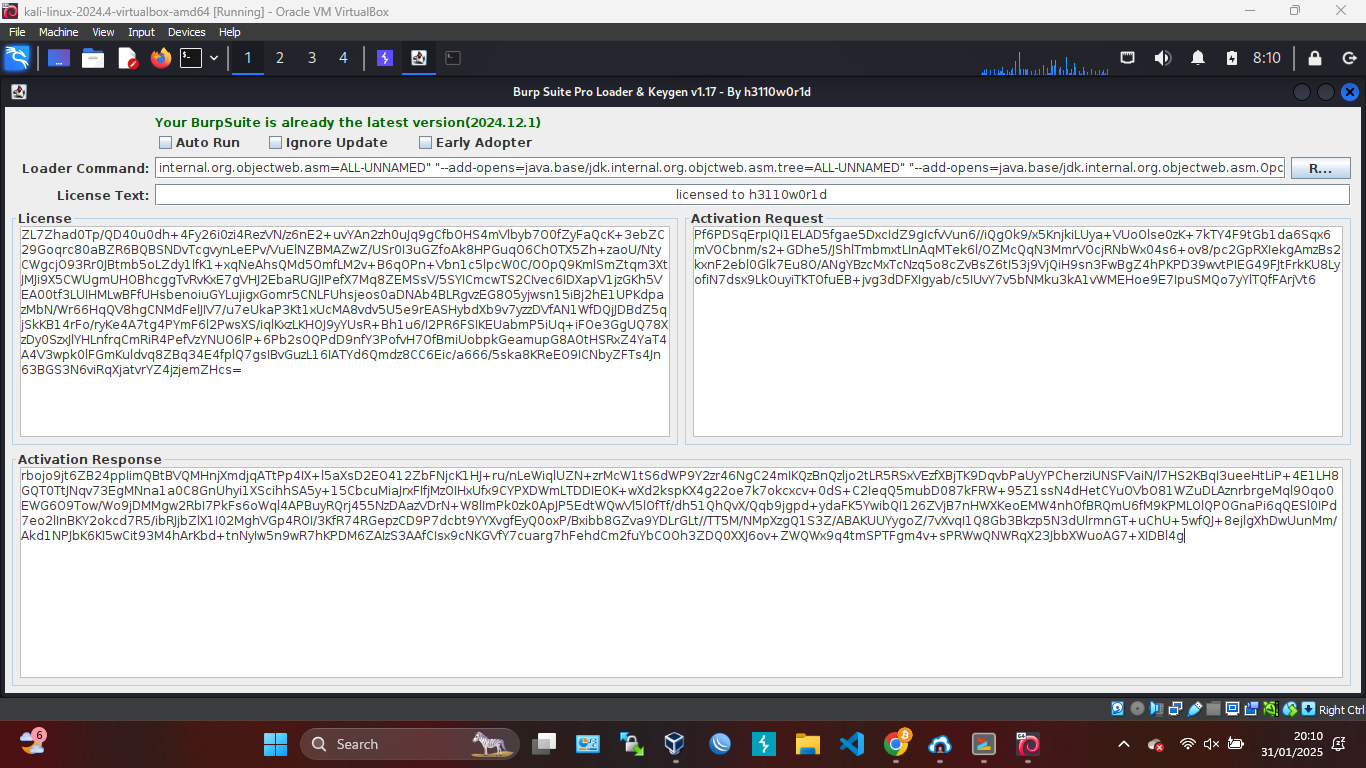Image resolution: width=1366 pixels, height=768 pixels.
Task: Open the Windows Start menu
Action: pos(275,744)
